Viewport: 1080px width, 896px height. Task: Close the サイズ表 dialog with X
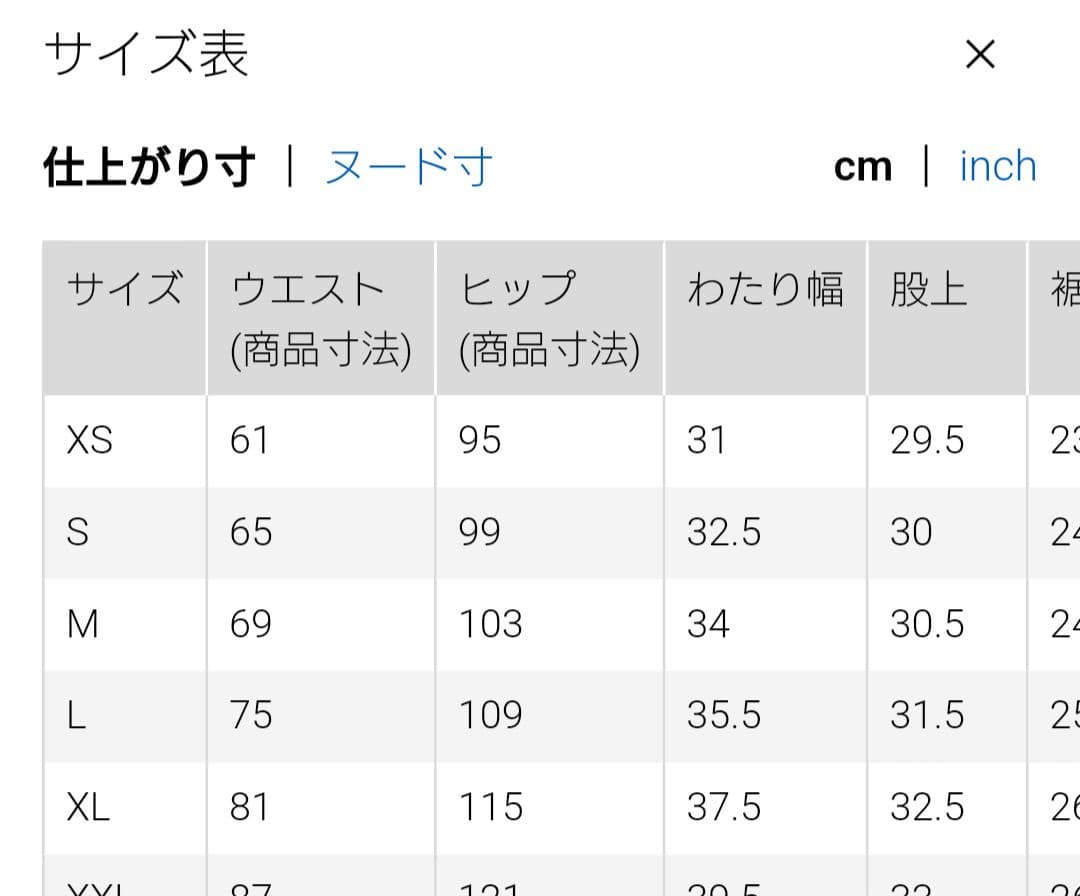coord(980,54)
